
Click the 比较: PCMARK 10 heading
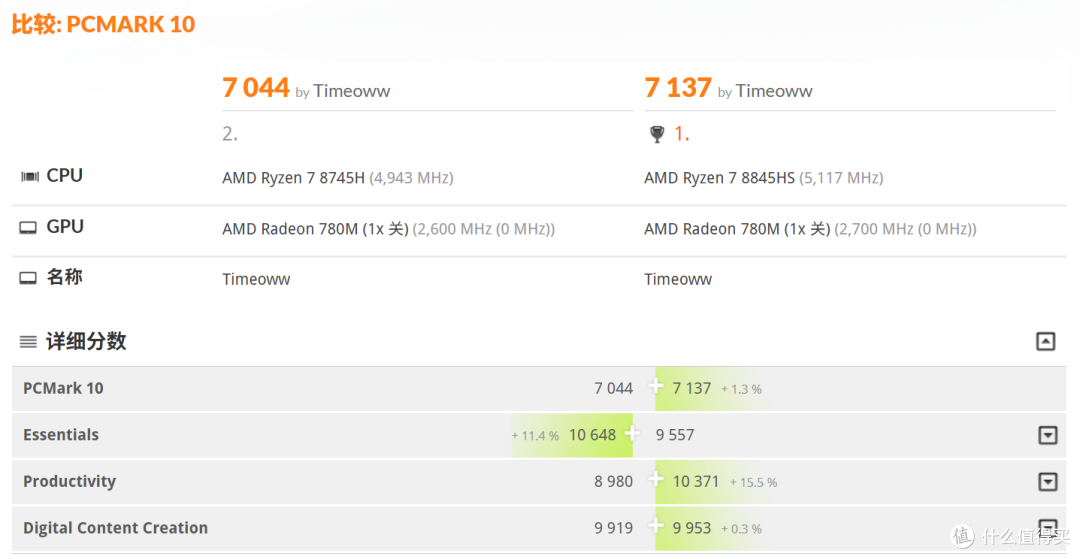pyautogui.click(x=103, y=24)
